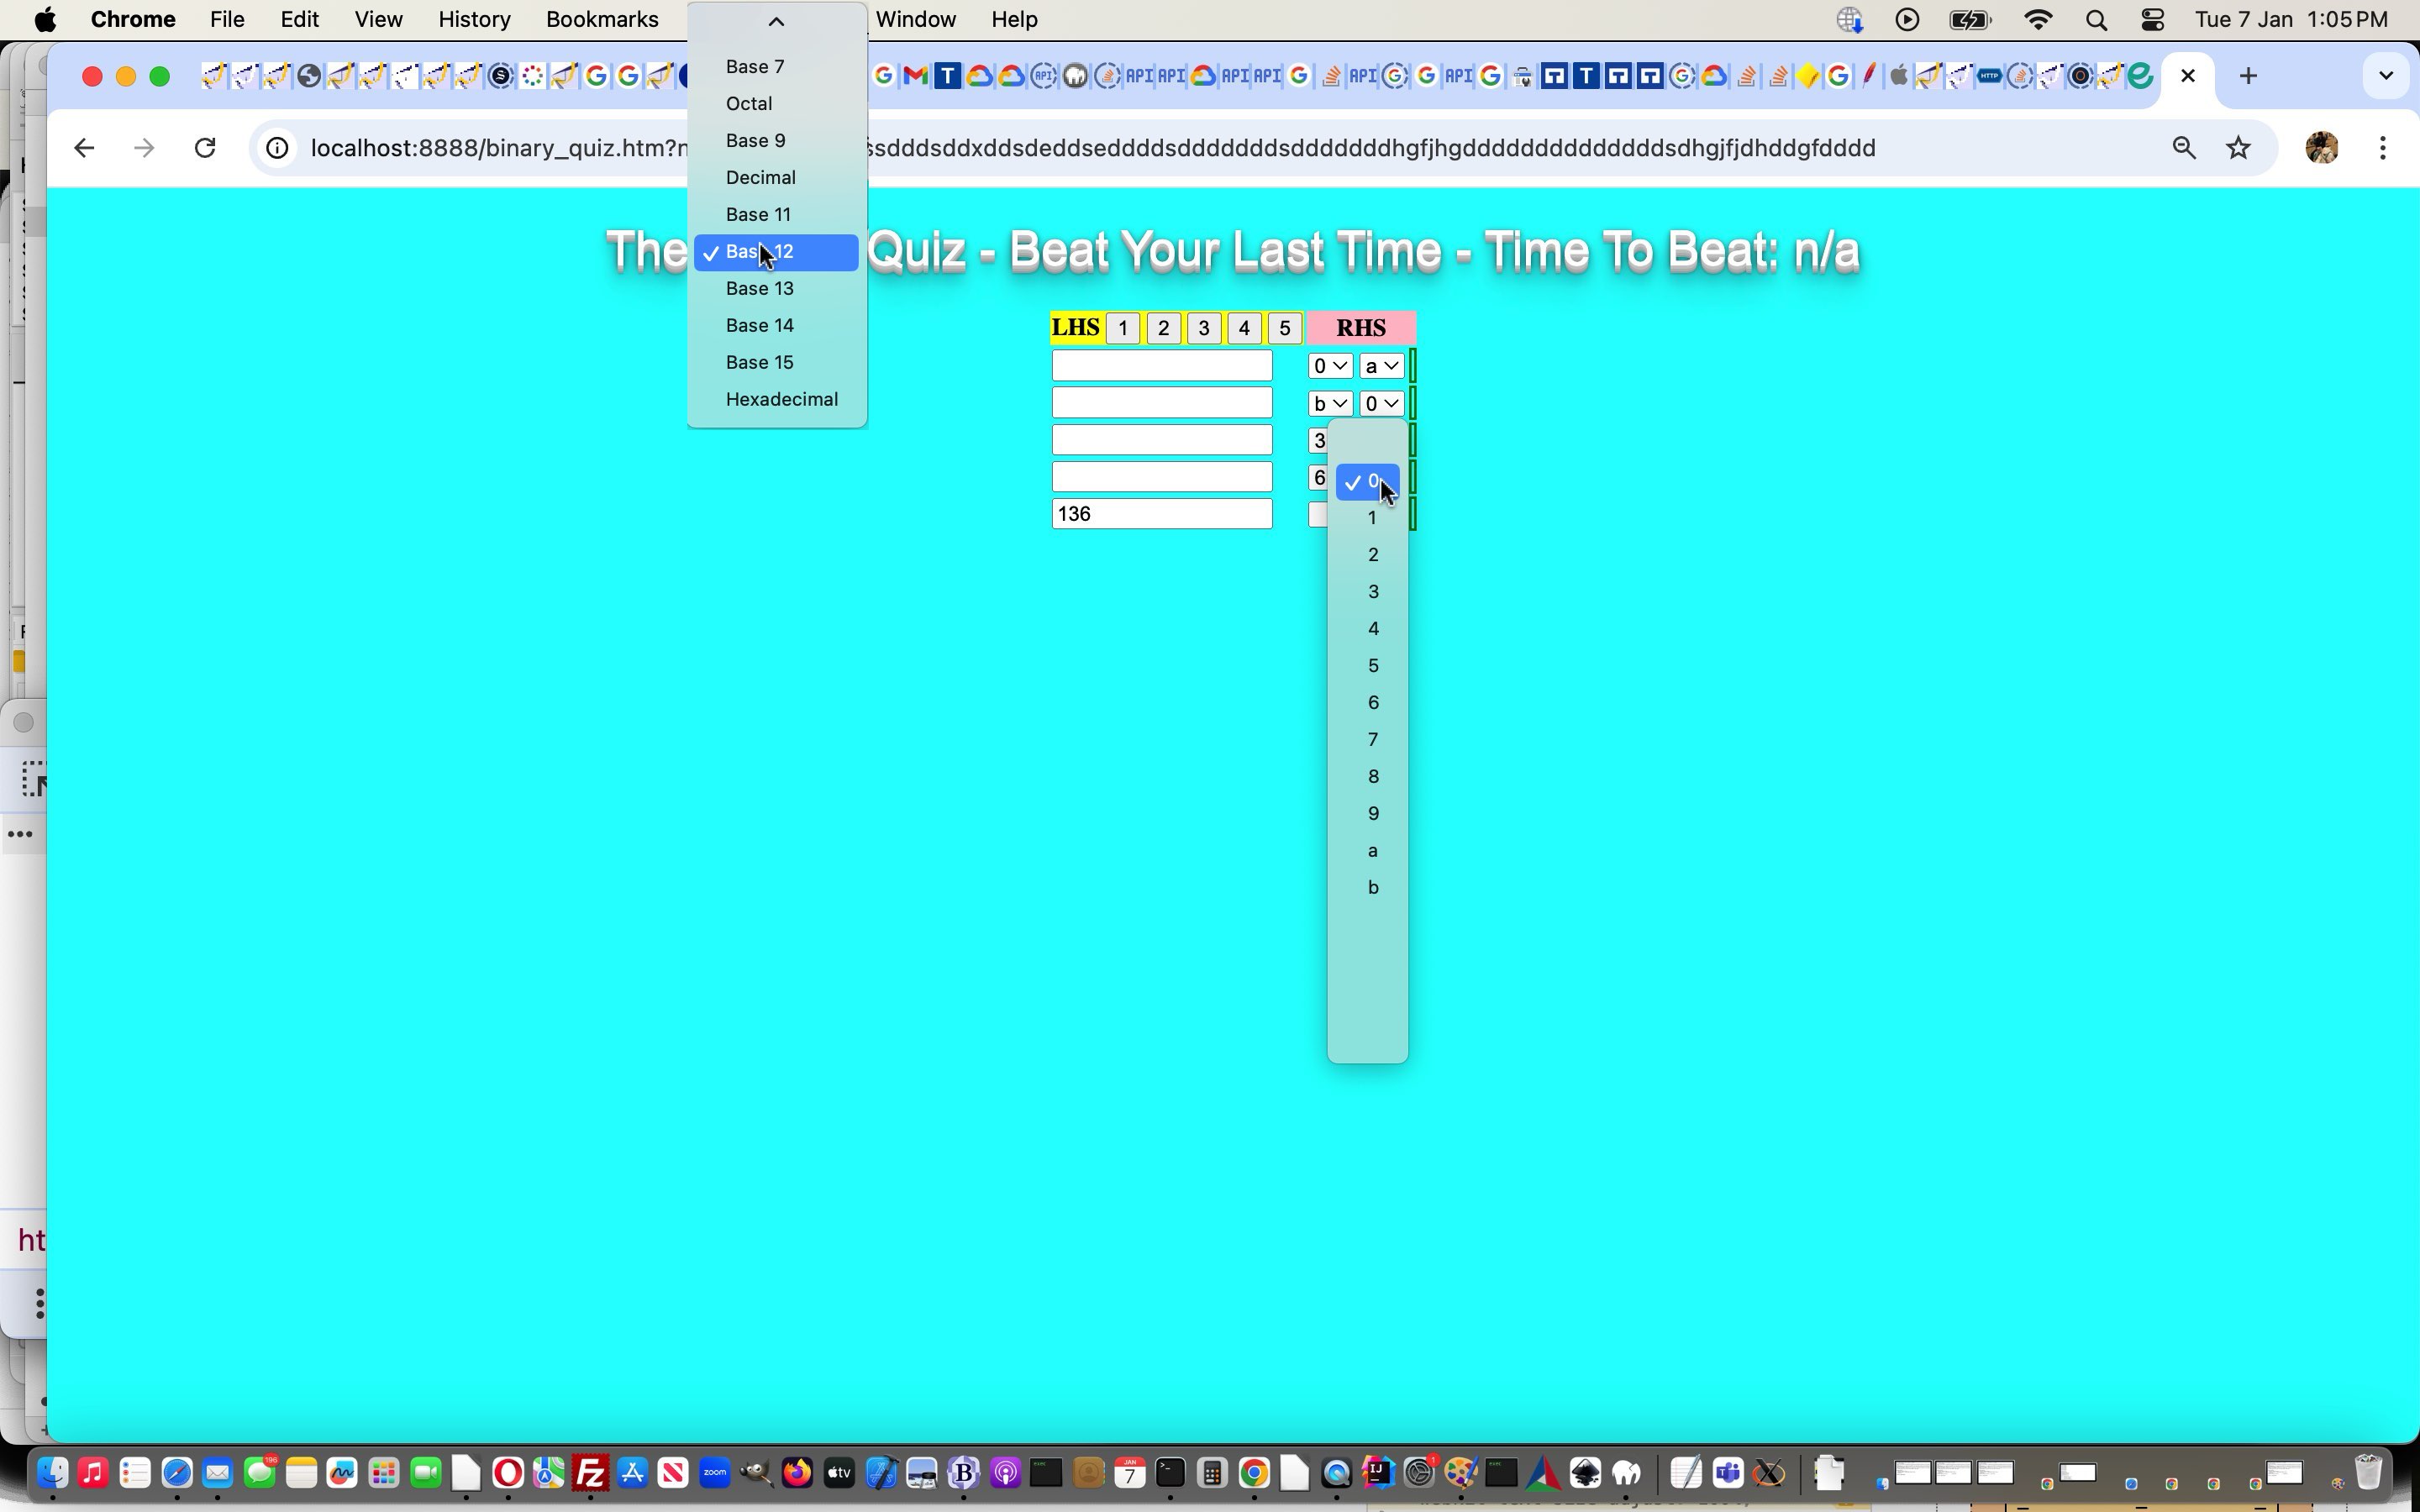Open Safari from the Dock

click(177, 1473)
